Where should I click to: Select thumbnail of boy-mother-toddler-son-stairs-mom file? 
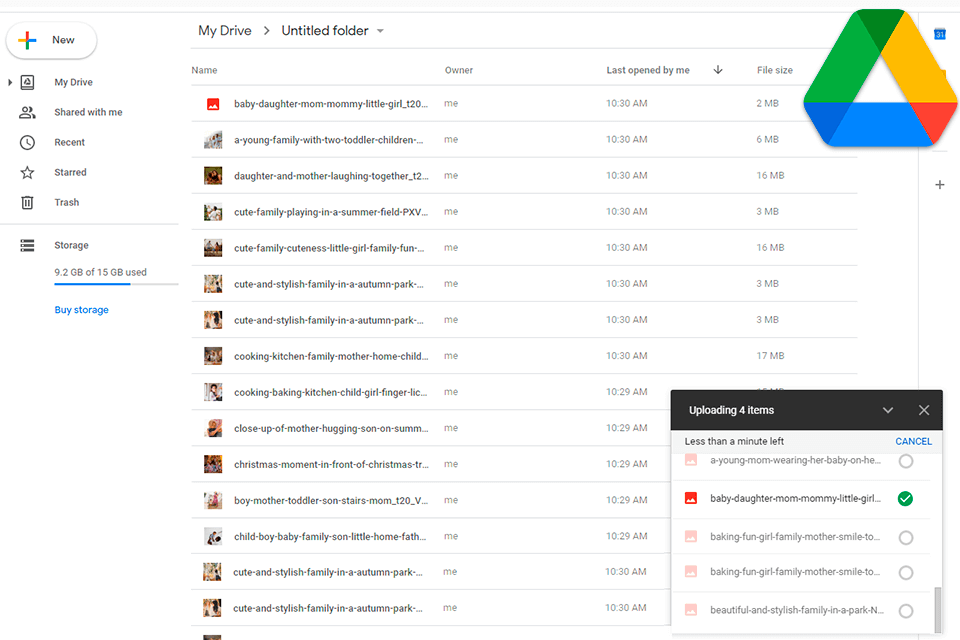[213, 501]
